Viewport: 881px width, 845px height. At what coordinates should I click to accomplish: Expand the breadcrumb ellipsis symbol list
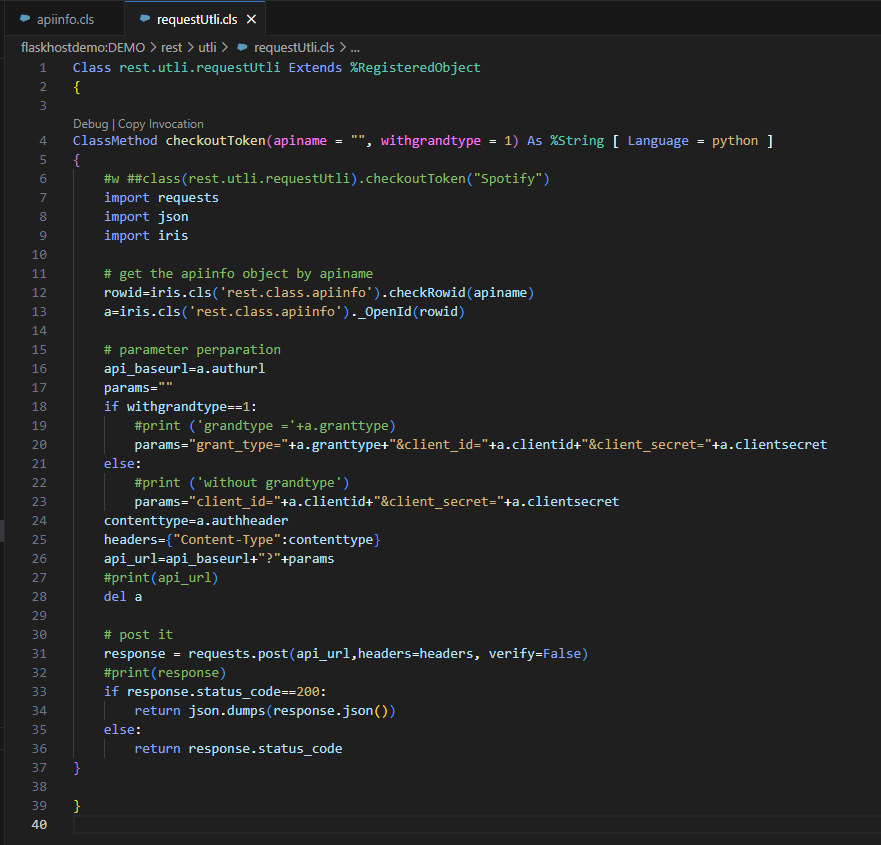pos(355,47)
